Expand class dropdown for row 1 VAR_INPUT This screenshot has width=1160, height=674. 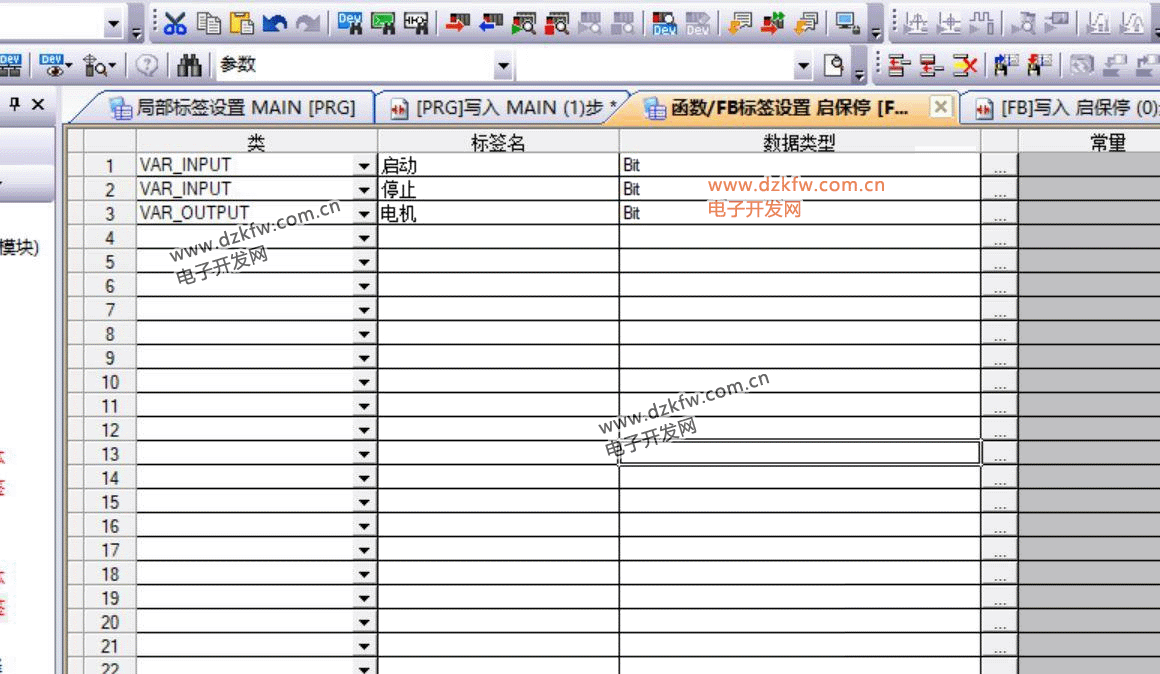[364, 166]
